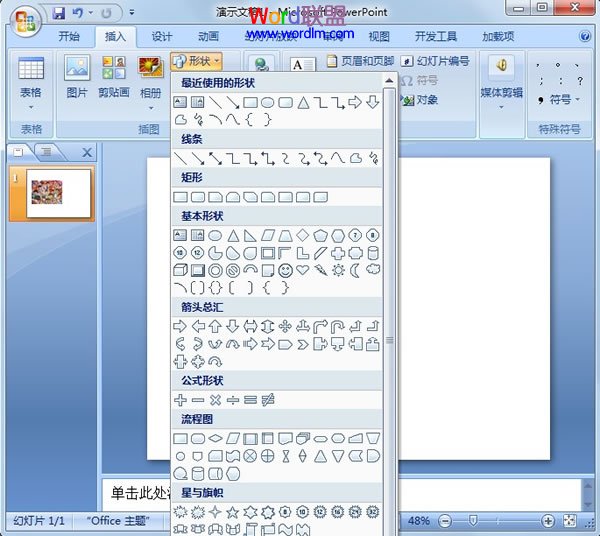This screenshot has width=600, height=536.
Task: Expand the 媒体剪辑 dropdown arrow
Action: pyautogui.click(x=501, y=108)
